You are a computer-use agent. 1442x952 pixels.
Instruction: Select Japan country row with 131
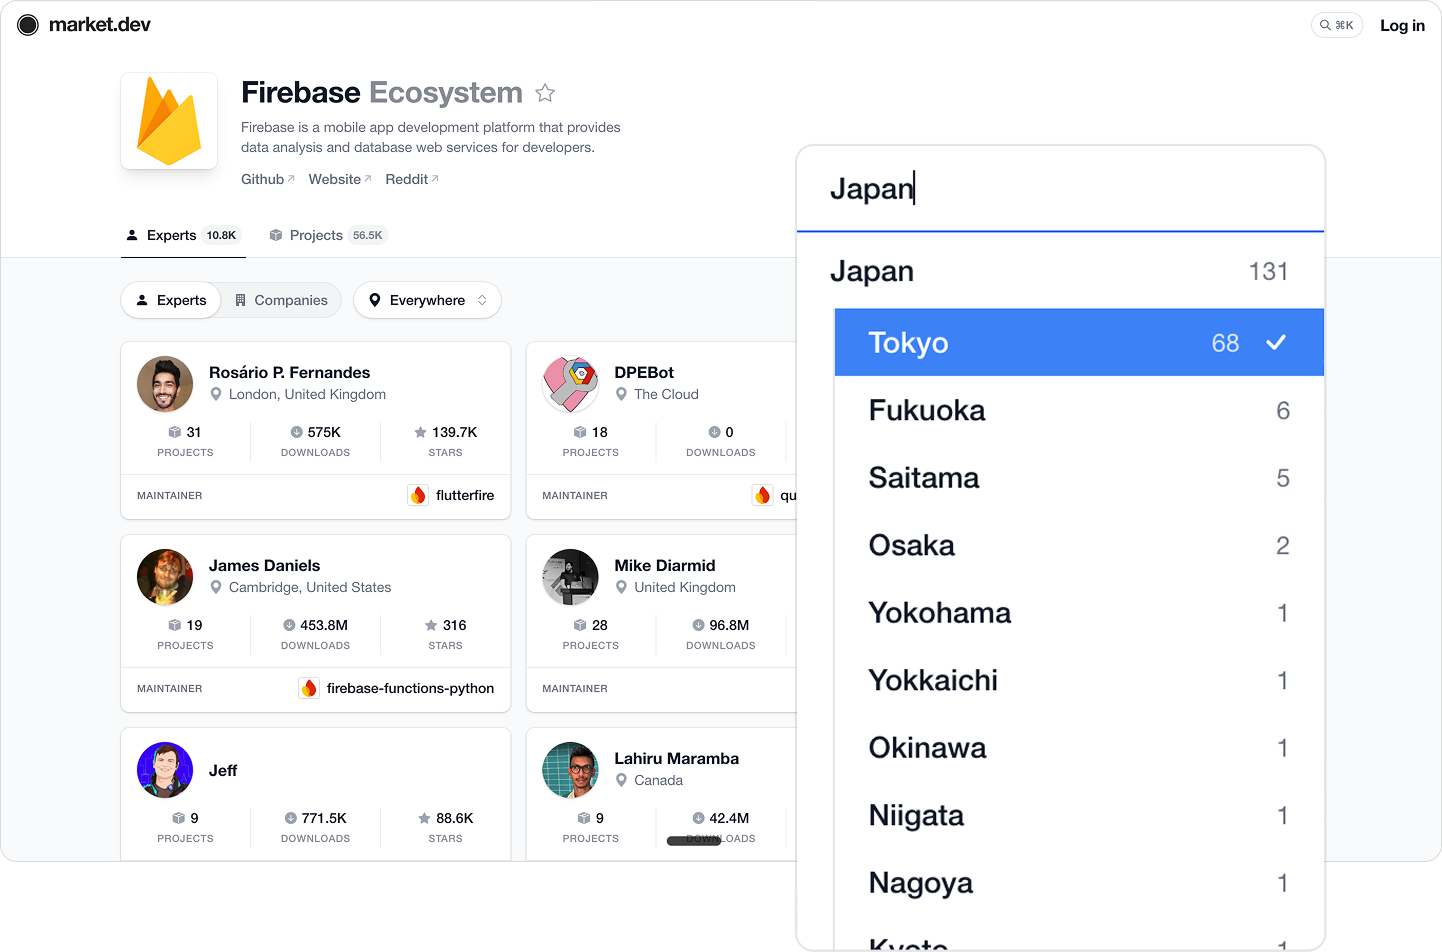click(1060, 271)
